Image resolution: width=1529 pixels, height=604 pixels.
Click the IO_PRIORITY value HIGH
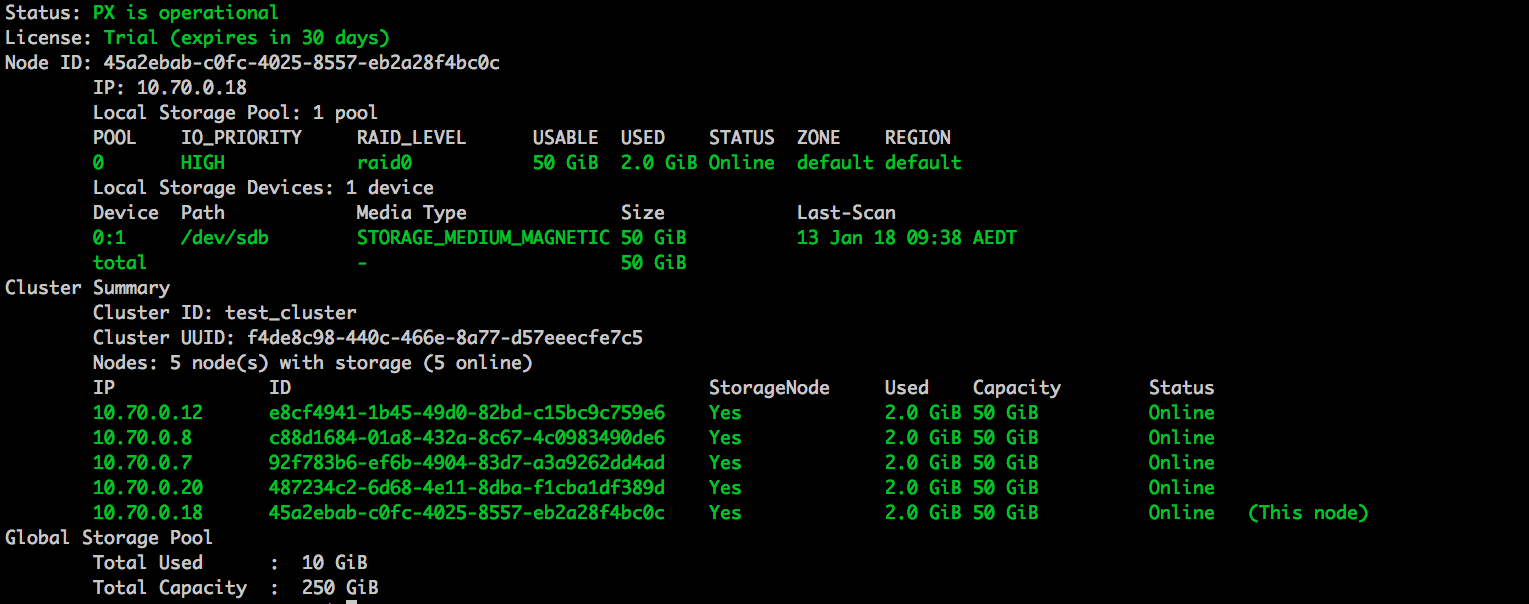tap(203, 163)
